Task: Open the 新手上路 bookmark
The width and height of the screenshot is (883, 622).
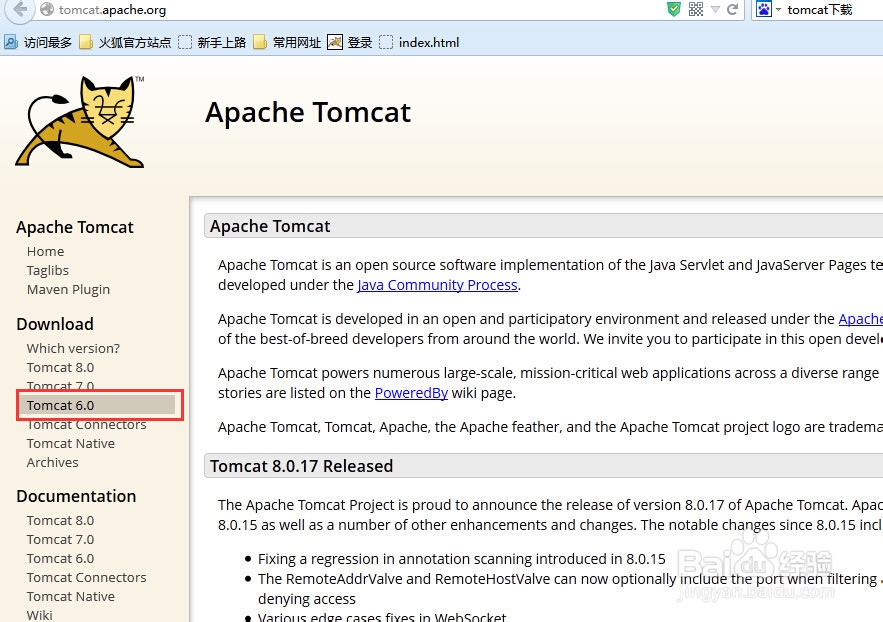Action: [212, 42]
